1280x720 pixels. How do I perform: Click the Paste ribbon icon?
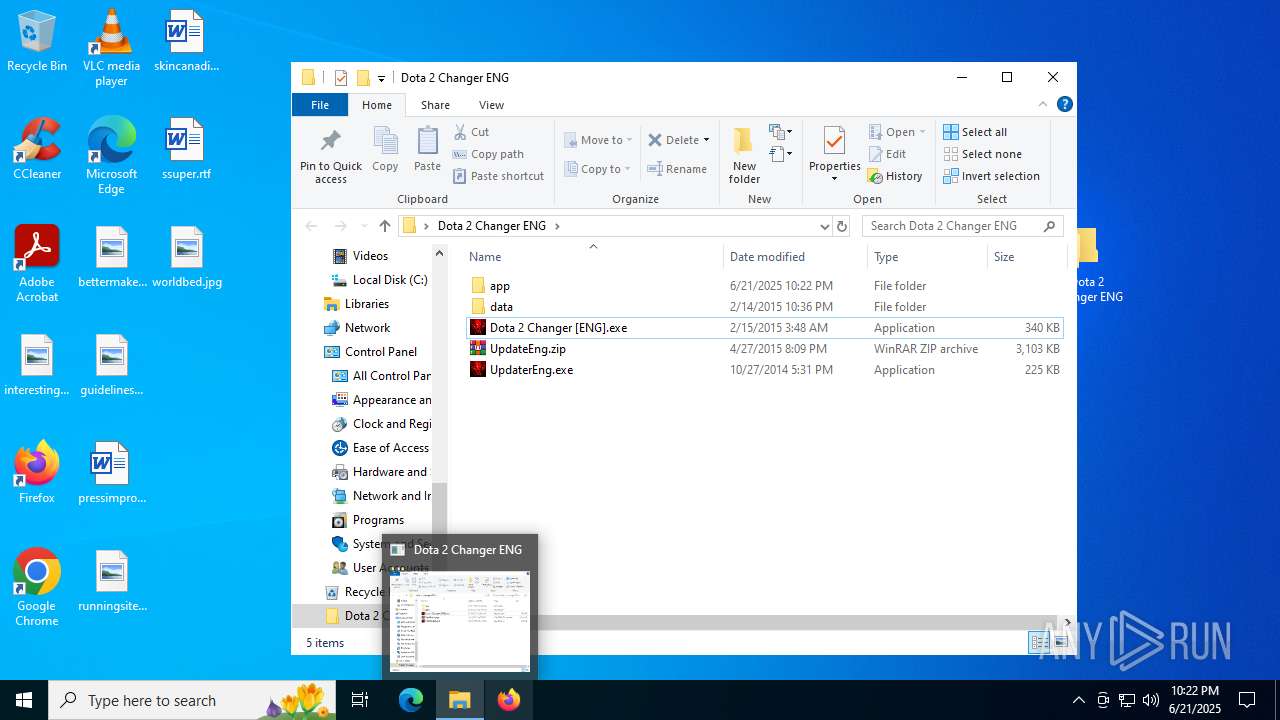427,150
